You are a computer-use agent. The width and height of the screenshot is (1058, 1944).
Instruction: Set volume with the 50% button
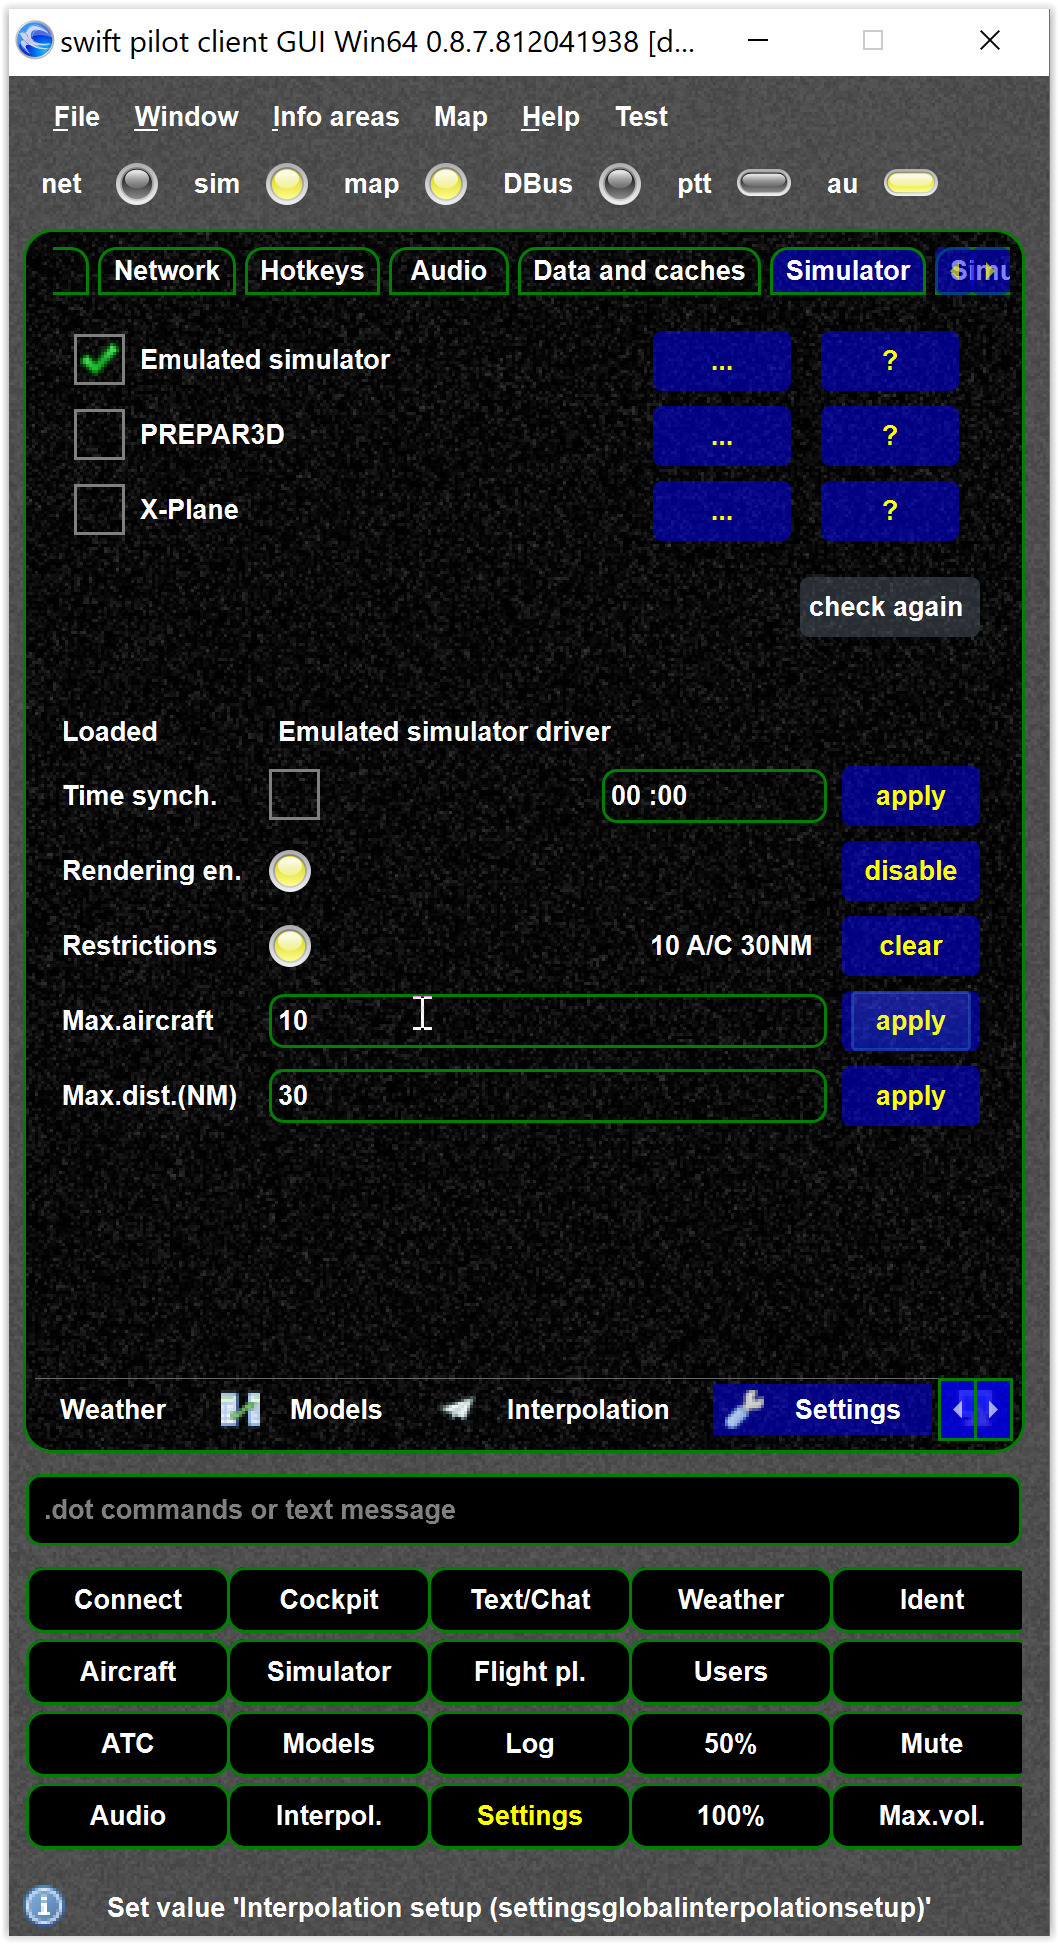click(730, 1743)
